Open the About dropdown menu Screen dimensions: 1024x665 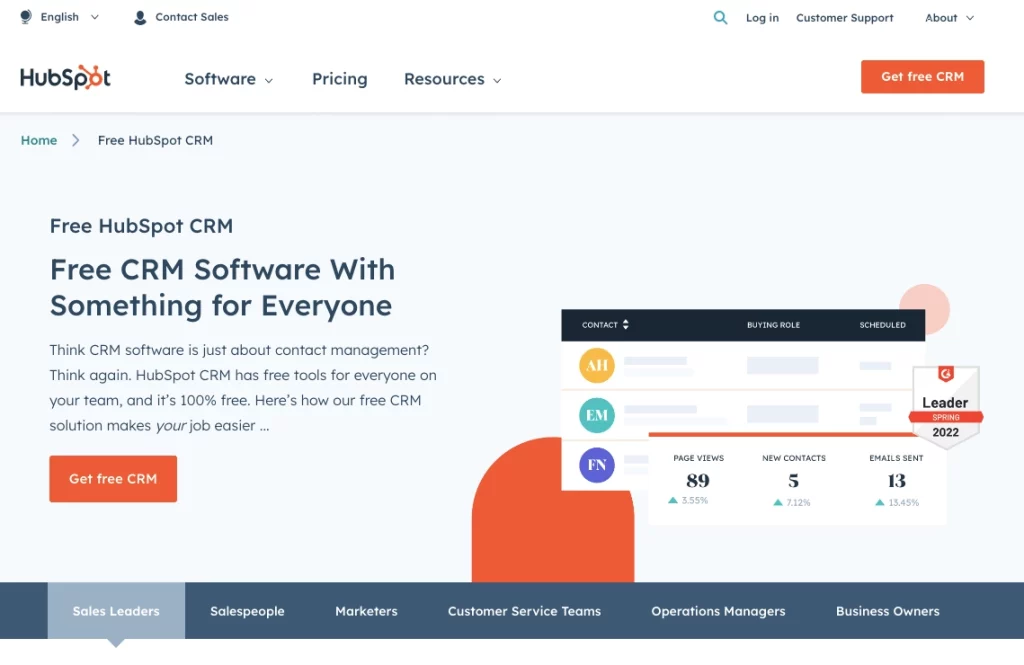[x=949, y=18]
